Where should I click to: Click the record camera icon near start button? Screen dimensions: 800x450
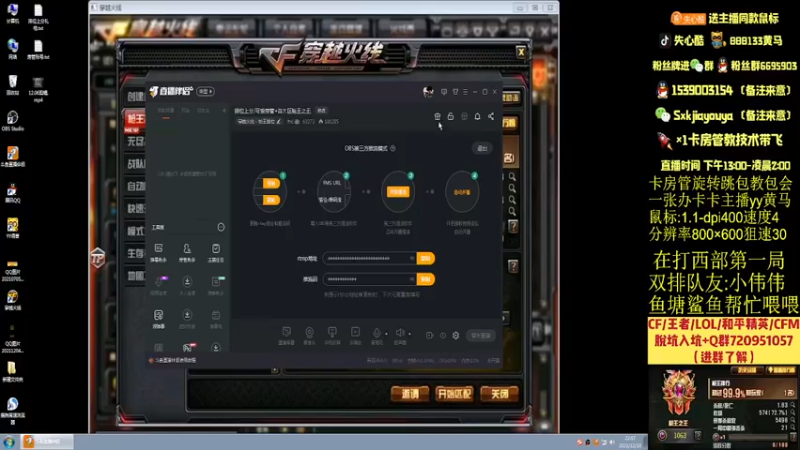430,336
